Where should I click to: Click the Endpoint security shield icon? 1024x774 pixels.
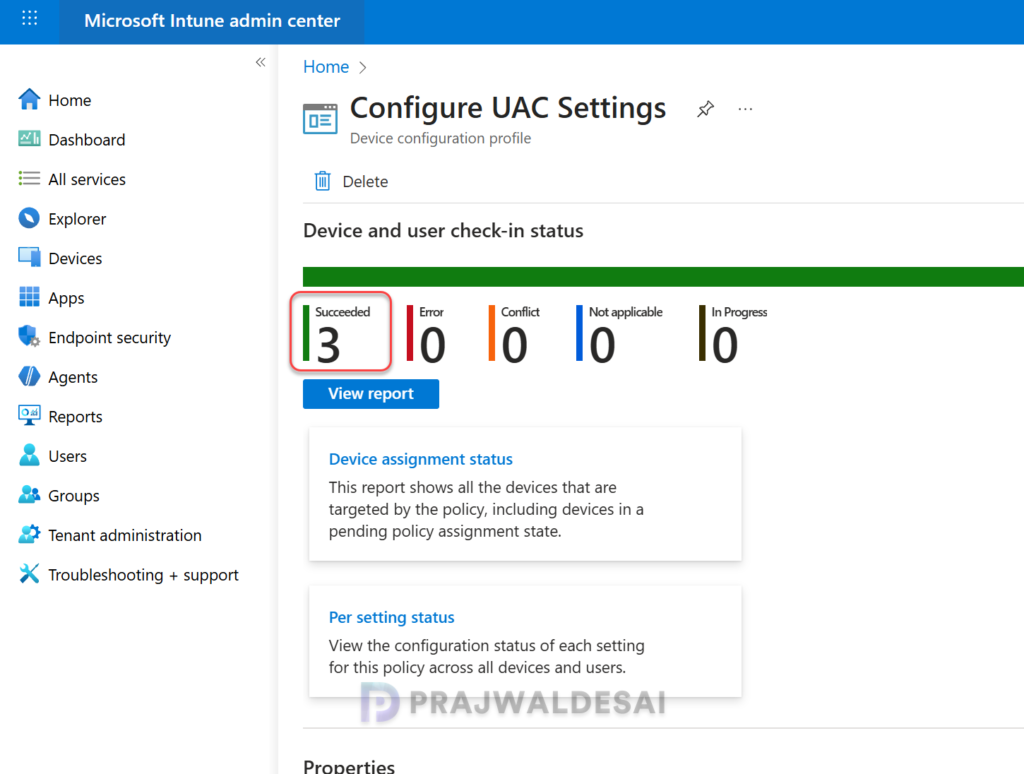pyautogui.click(x=29, y=336)
